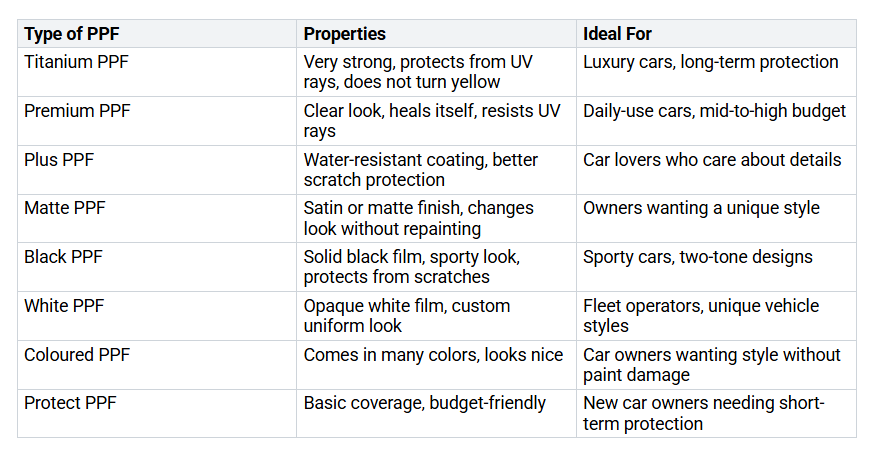Click "Luxury cars, long-term protection" cell
This screenshot has height=459, width=874.
pyautogui.click(x=711, y=62)
